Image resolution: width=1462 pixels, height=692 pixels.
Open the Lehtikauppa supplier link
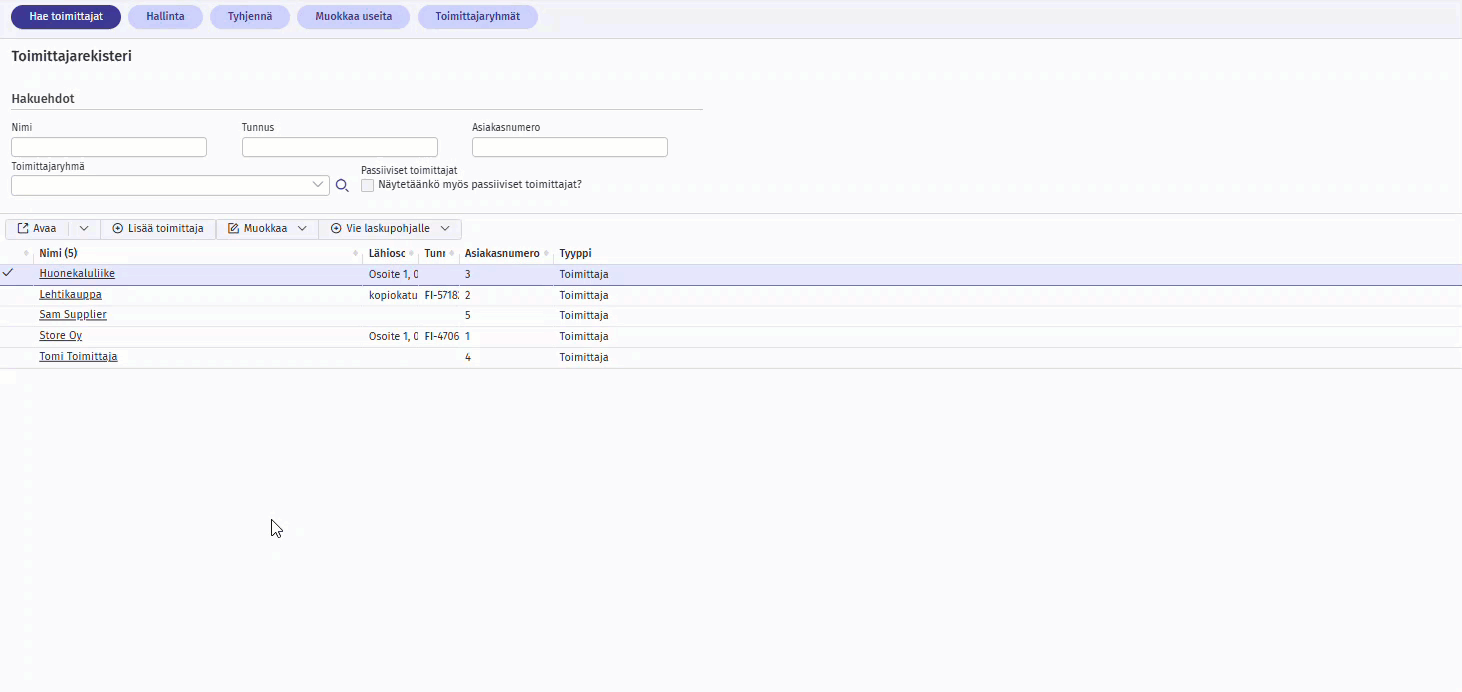tap(70, 295)
